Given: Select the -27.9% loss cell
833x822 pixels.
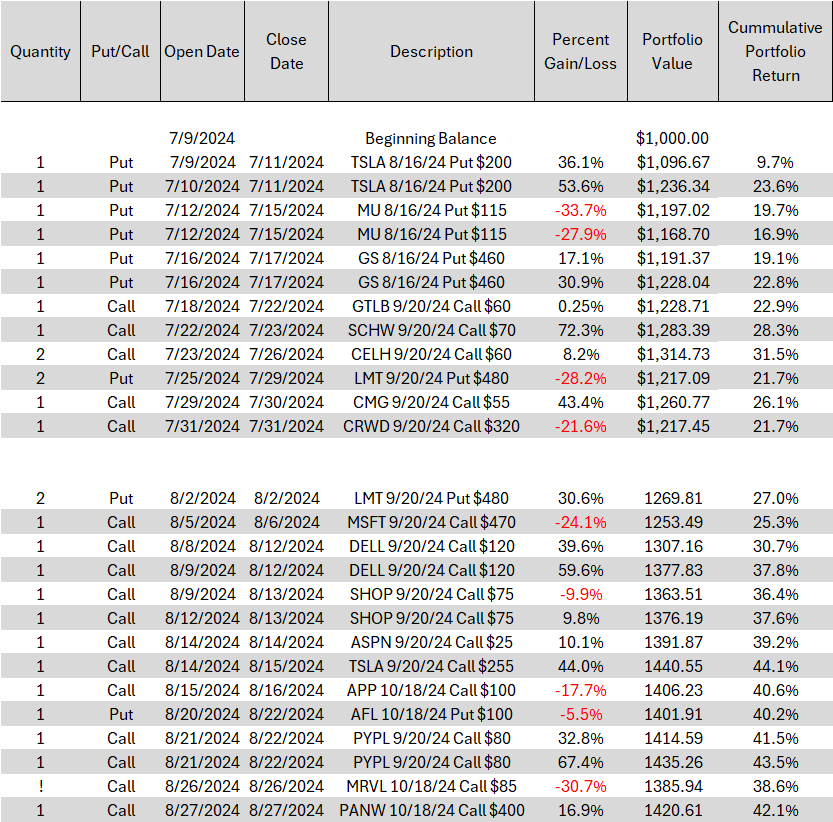Looking at the screenshot, I should point(581,234).
